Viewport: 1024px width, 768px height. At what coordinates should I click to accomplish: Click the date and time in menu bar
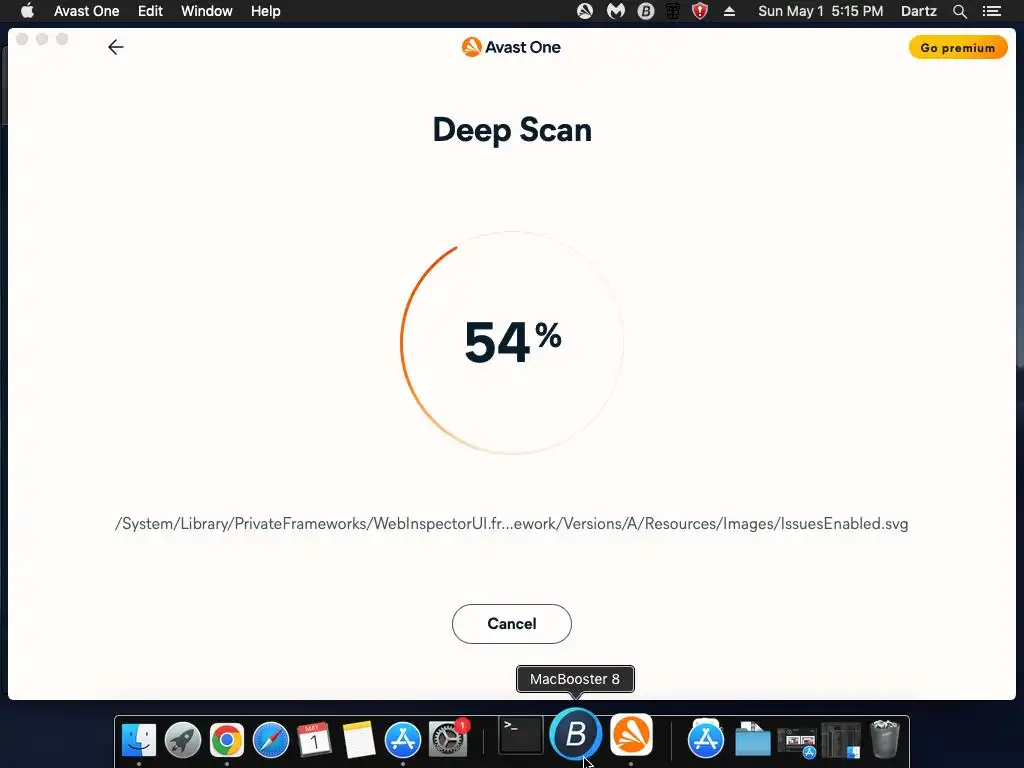point(820,11)
